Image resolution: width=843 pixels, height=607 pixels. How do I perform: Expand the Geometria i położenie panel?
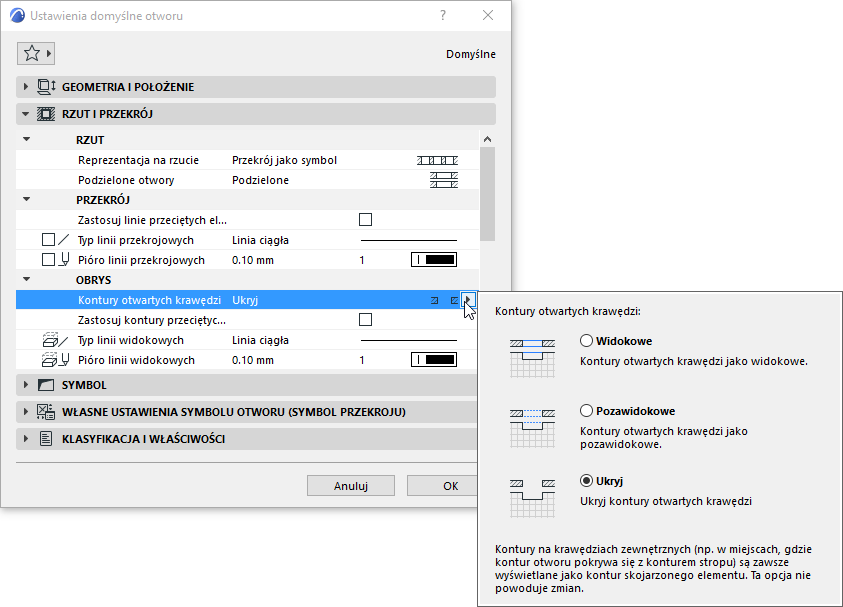pos(26,87)
